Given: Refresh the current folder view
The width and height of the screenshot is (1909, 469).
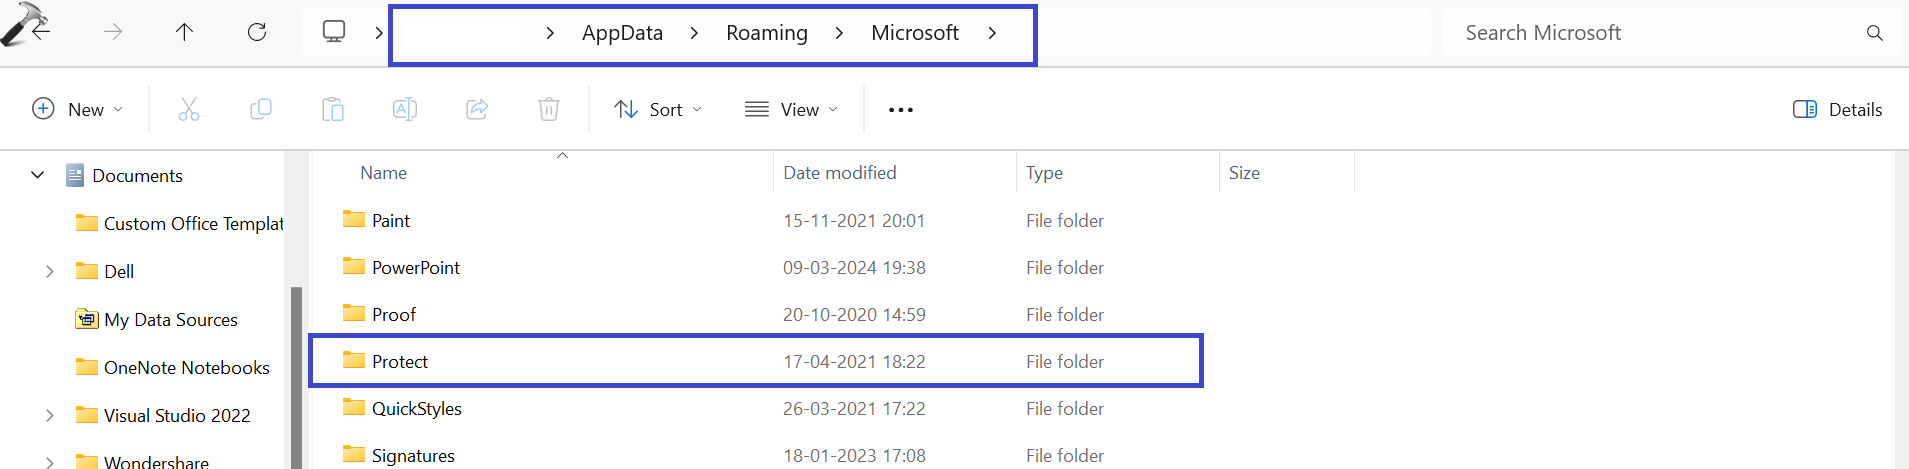Looking at the screenshot, I should point(257,32).
